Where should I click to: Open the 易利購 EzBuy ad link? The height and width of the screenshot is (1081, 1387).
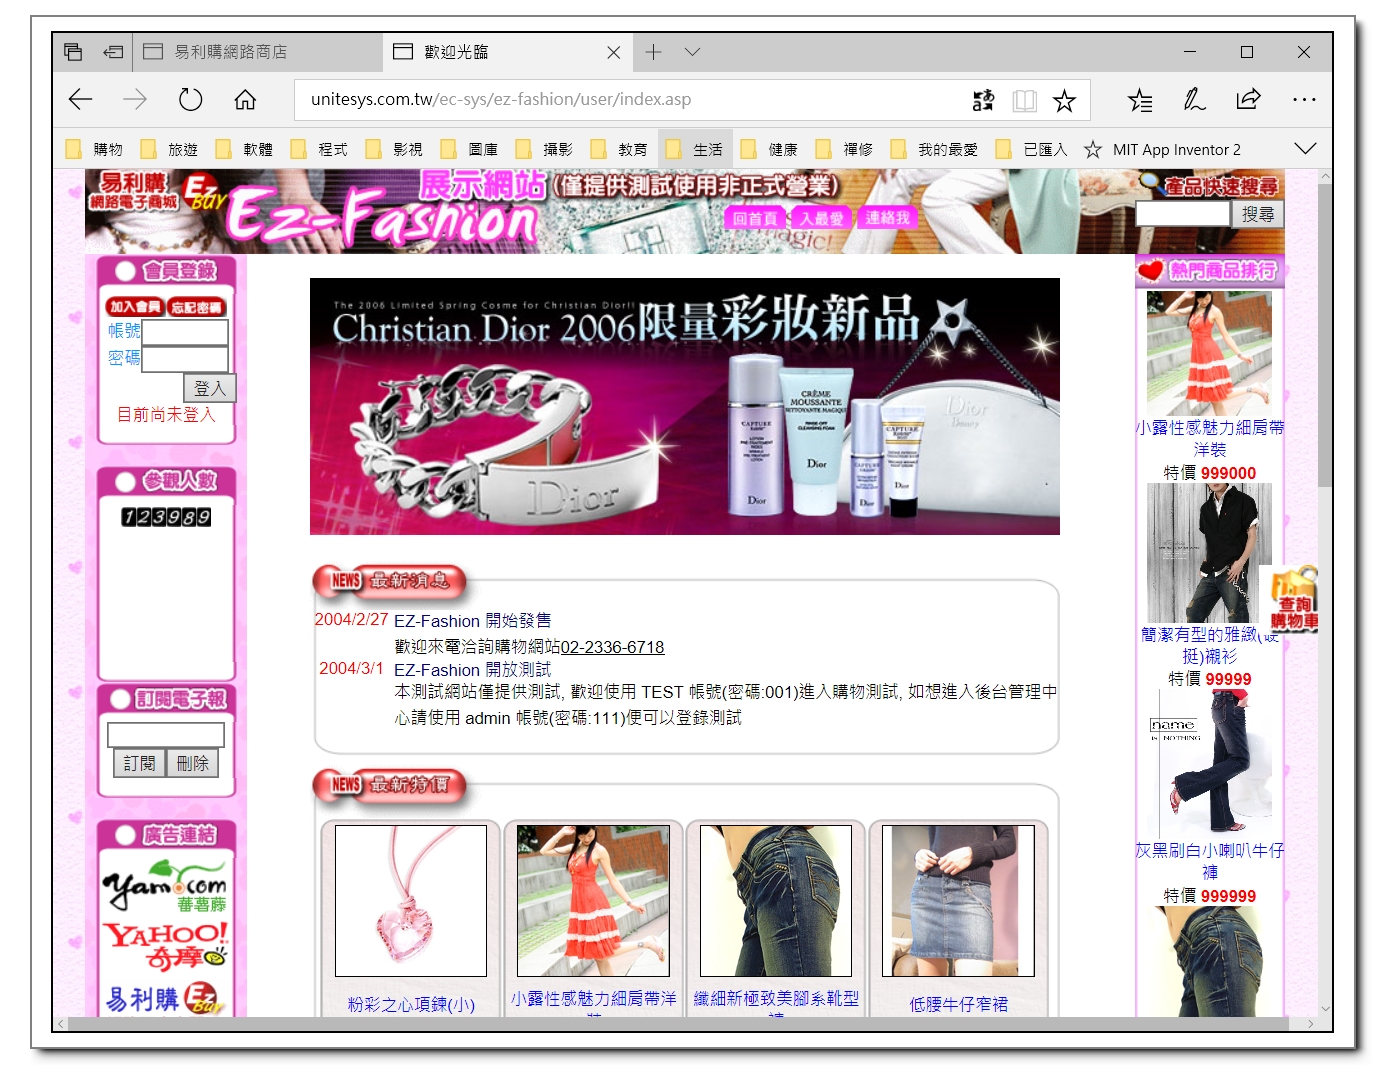[163, 997]
